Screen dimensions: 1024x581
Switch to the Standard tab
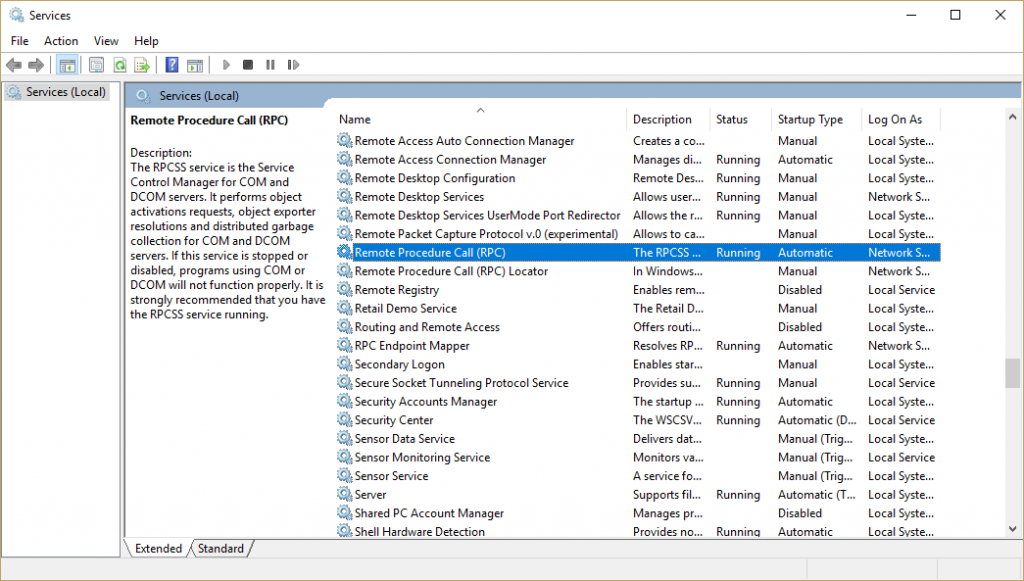pyautogui.click(x=221, y=548)
